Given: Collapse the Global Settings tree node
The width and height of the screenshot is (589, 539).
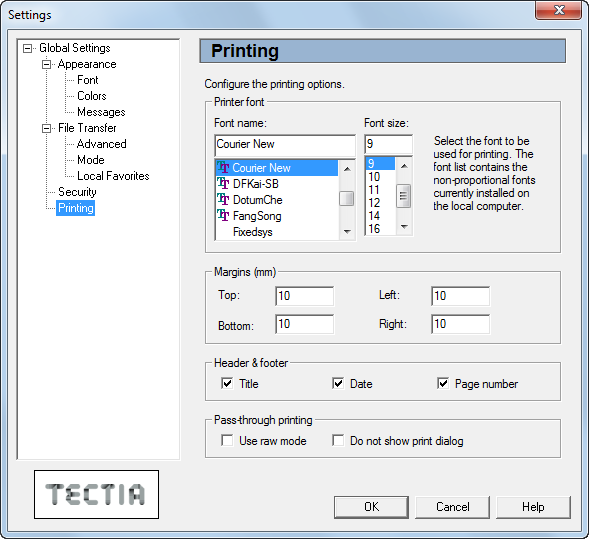Looking at the screenshot, I should click(27, 48).
